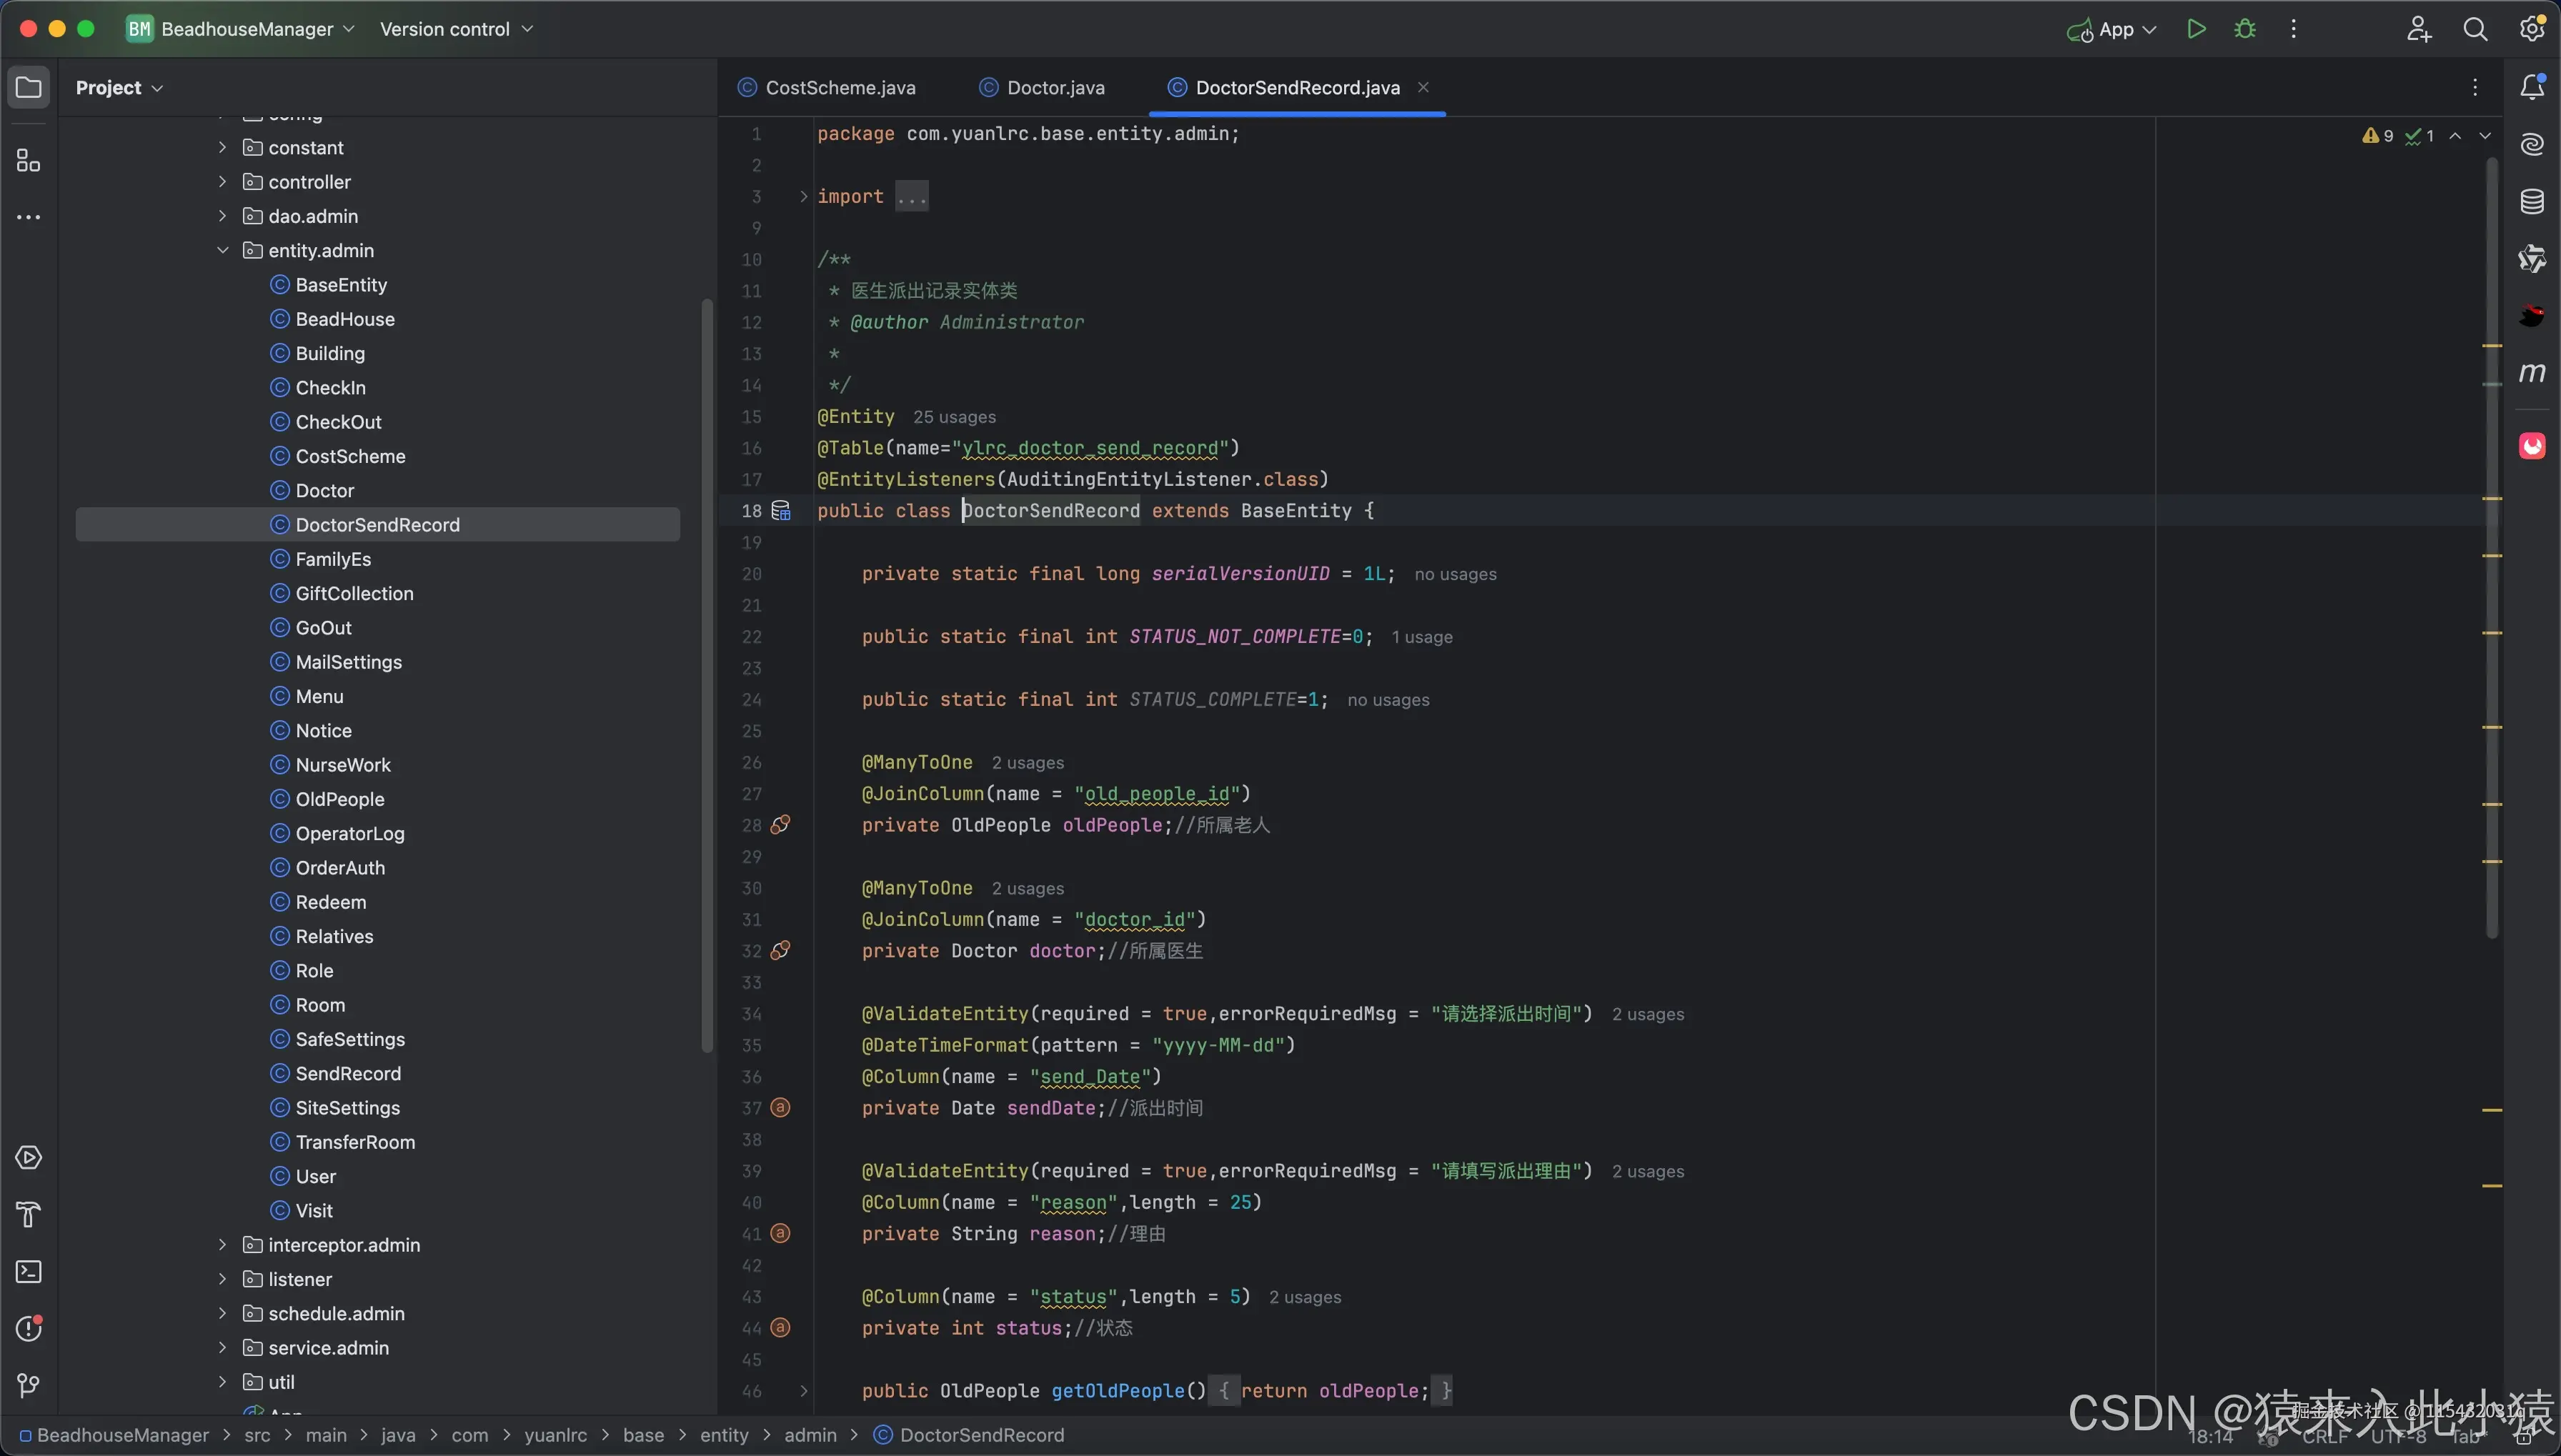This screenshot has width=2561, height=1456.
Task: Open the Notifications bell panel
Action: pyautogui.click(x=2531, y=88)
